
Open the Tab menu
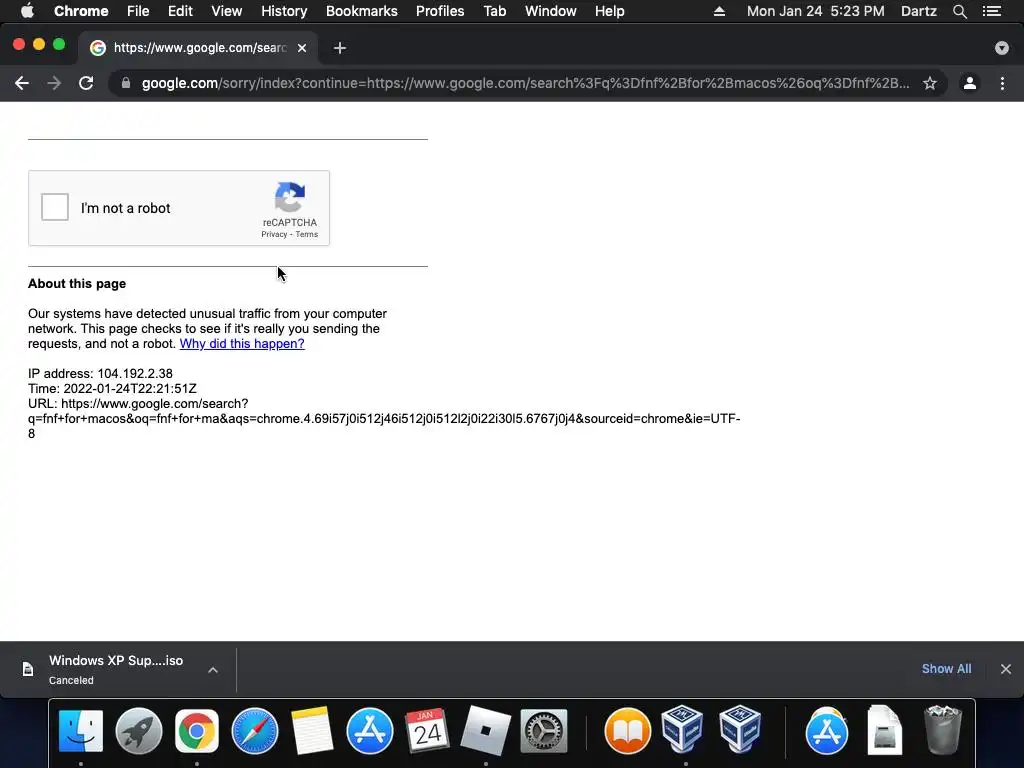(494, 11)
